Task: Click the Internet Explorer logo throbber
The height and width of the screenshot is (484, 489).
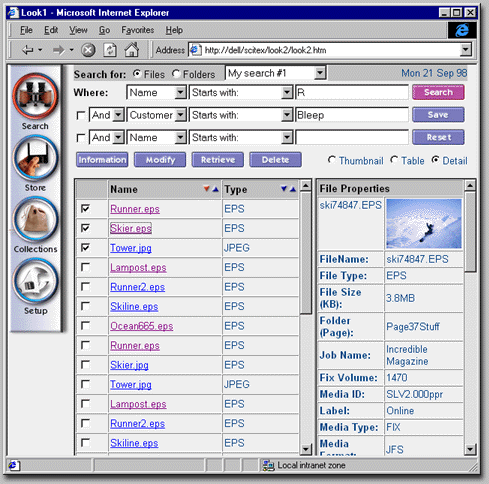Action: (x=462, y=30)
